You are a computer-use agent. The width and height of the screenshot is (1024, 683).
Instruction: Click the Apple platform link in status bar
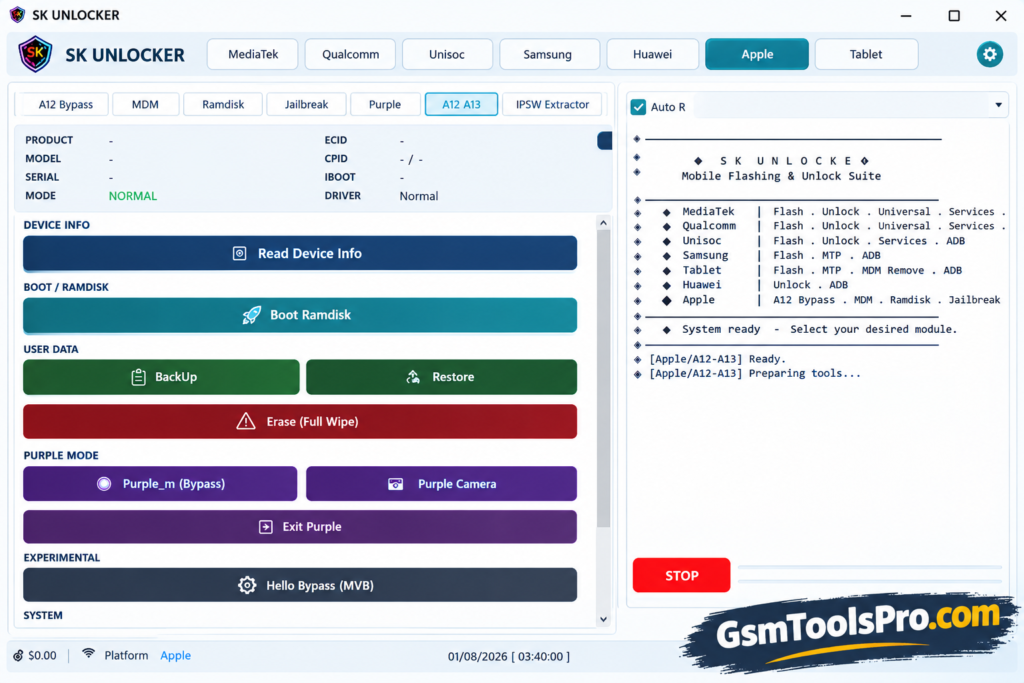pos(176,655)
